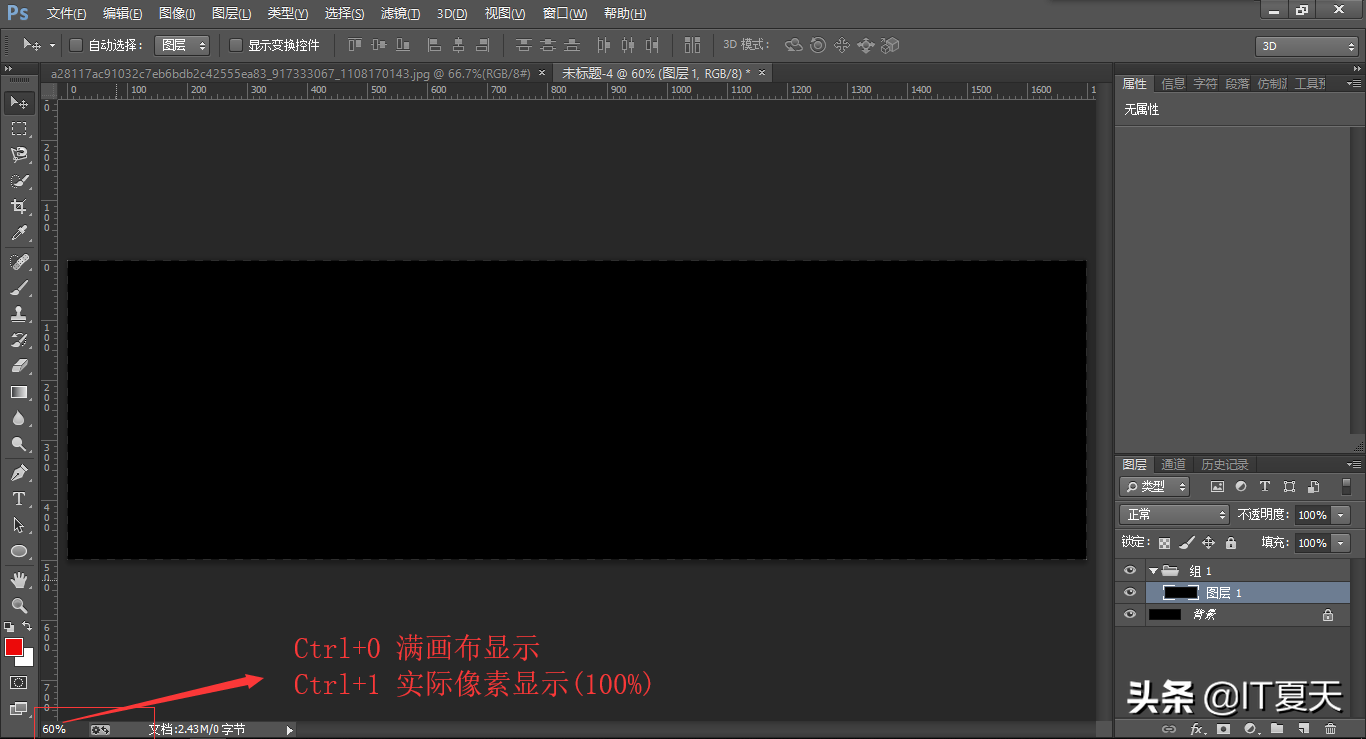Close the 未标题-4 document tab
The width and height of the screenshot is (1366, 739).
(x=761, y=73)
